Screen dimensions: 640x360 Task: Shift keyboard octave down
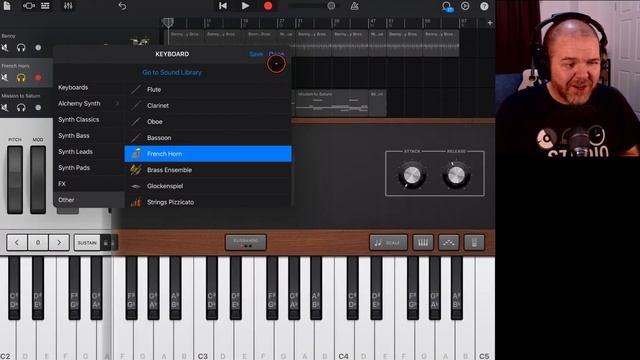click(x=17, y=242)
